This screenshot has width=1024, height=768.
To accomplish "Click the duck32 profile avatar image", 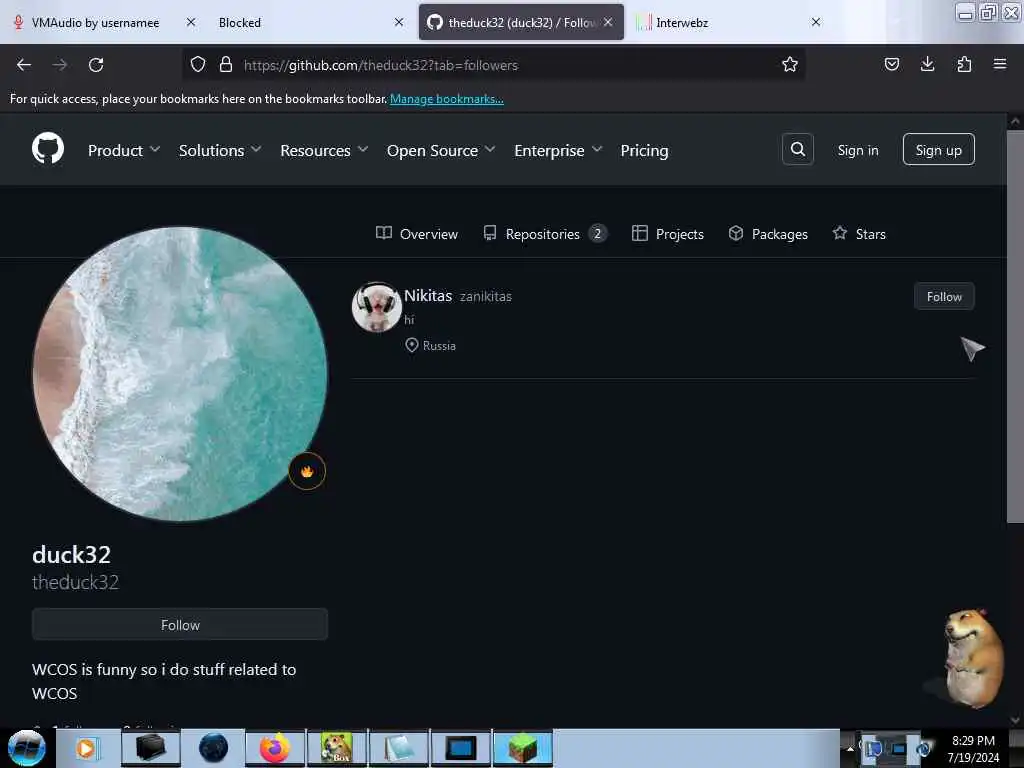I will pyautogui.click(x=180, y=374).
